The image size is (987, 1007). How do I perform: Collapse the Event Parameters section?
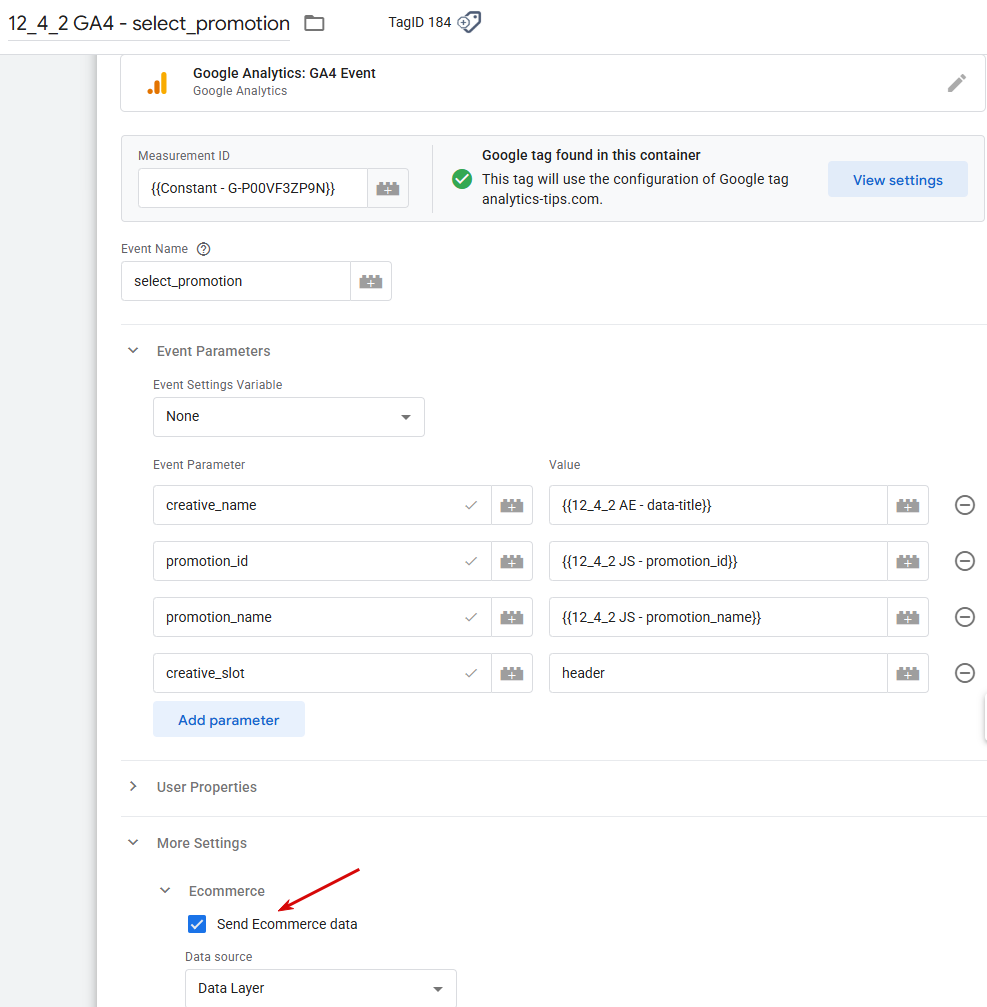pyautogui.click(x=133, y=351)
